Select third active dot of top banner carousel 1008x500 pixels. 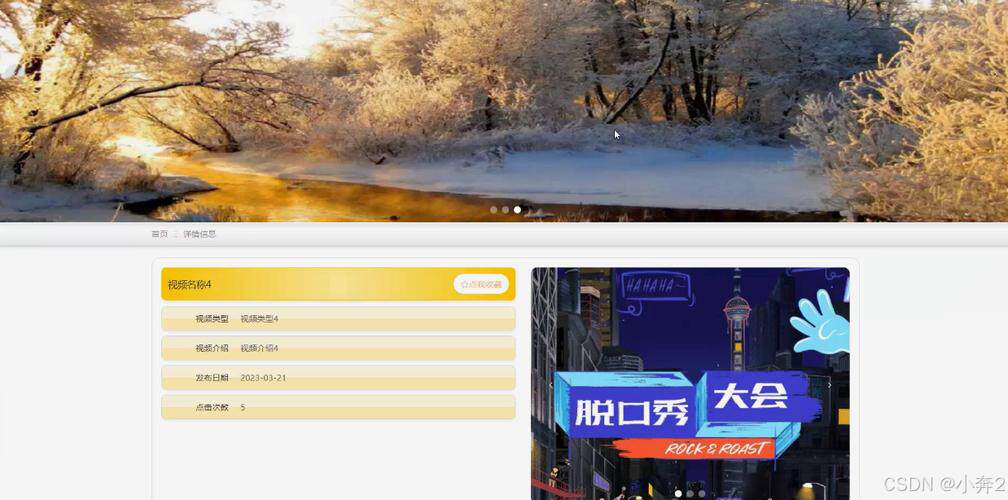coord(518,210)
